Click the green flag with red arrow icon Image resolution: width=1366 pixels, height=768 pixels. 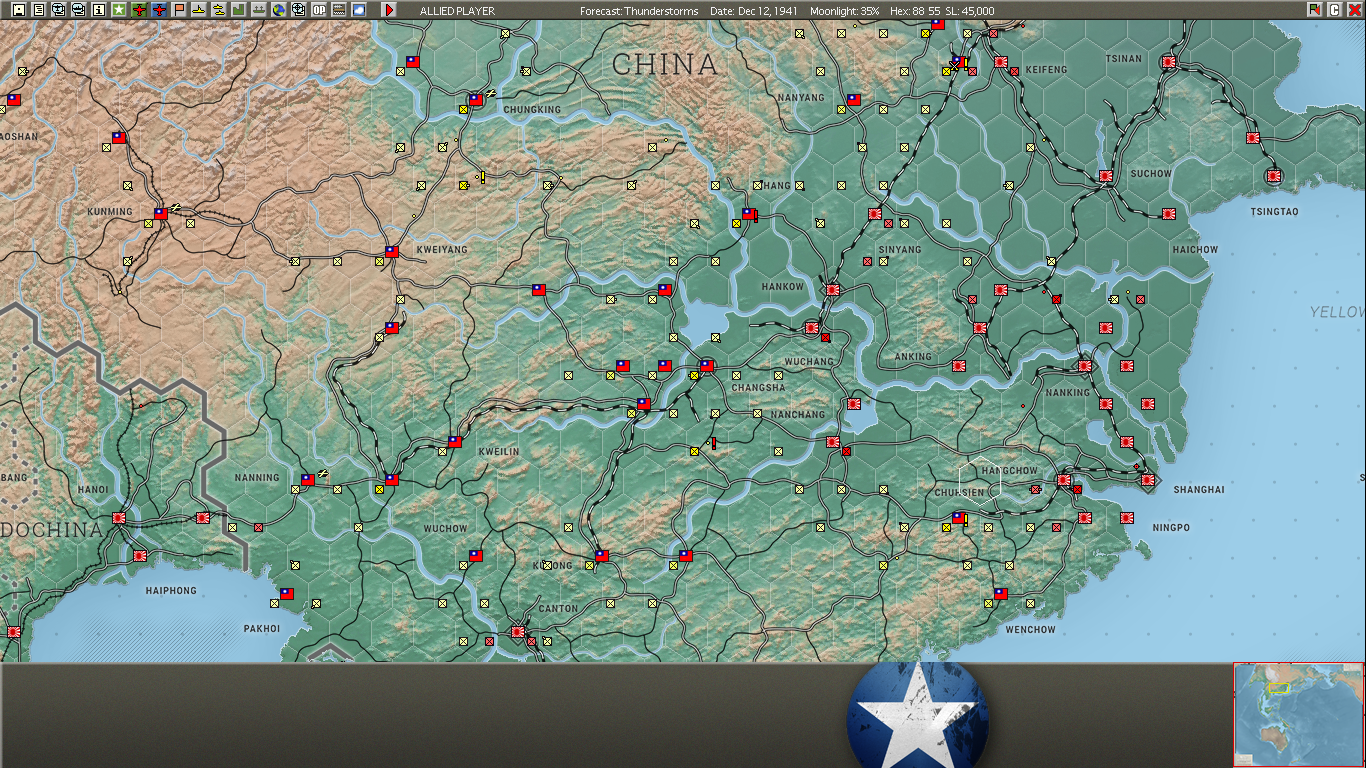point(1315,10)
